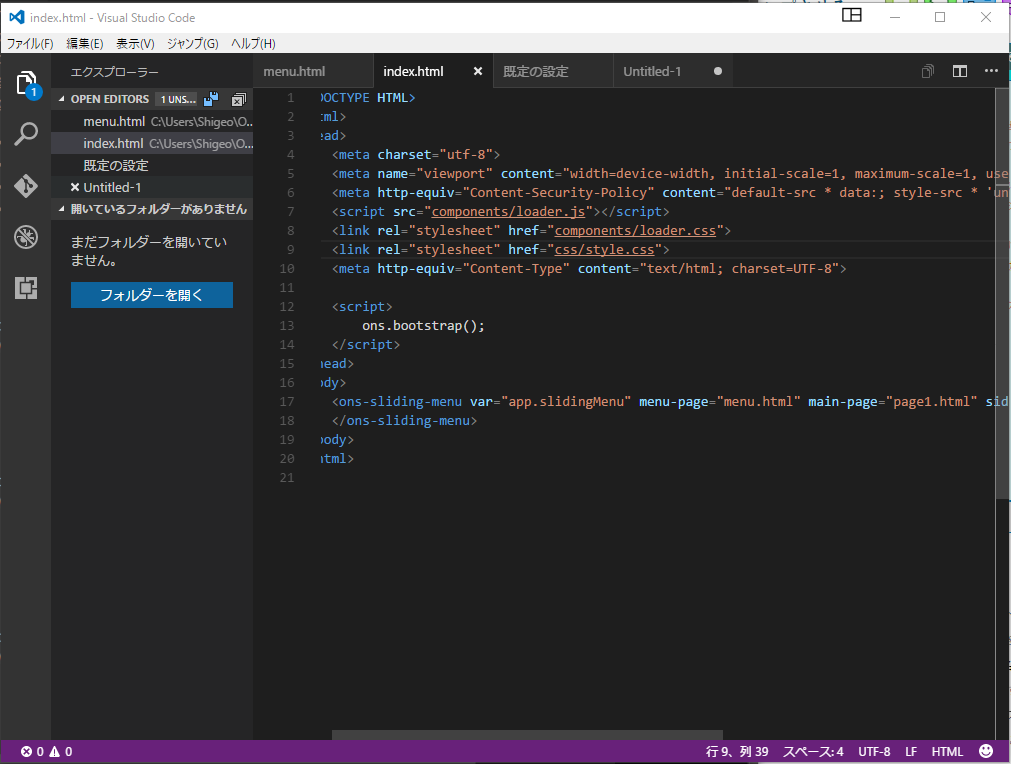The width and height of the screenshot is (1011, 764).
Task: Click the feedback smiley in status bar
Action: click(986, 751)
